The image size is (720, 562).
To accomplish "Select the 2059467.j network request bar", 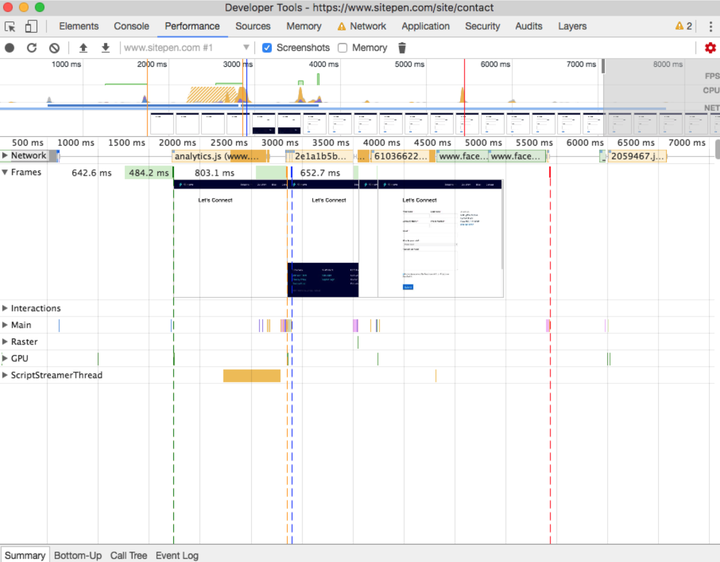I will [637, 156].
